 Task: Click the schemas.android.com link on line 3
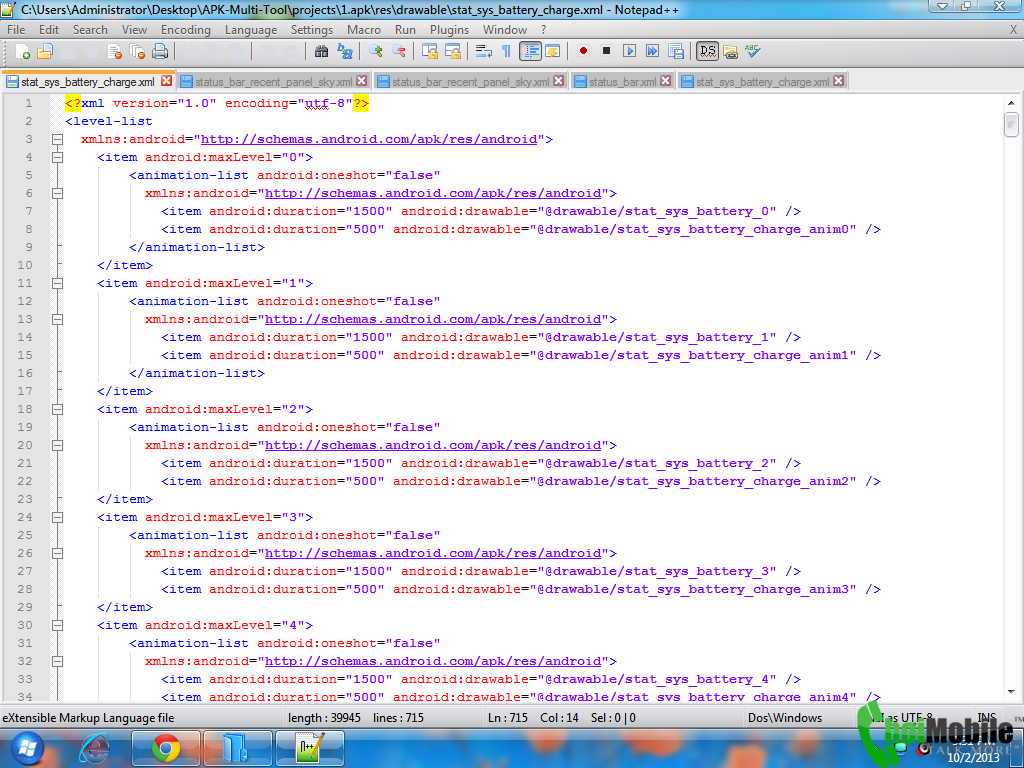(369, 139)
